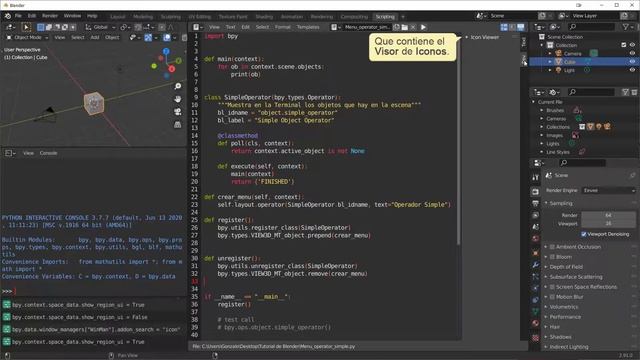
Task: Switch to the Layout workspace tab
Action: pos(118,17)
